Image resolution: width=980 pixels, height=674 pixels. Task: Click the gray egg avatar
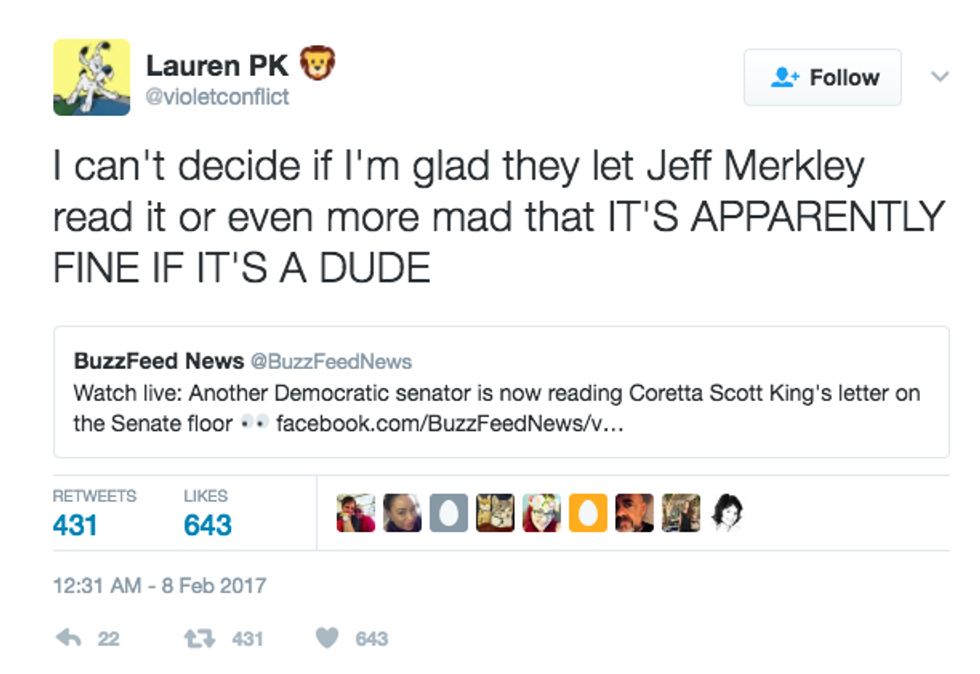[x=448, y=513]
